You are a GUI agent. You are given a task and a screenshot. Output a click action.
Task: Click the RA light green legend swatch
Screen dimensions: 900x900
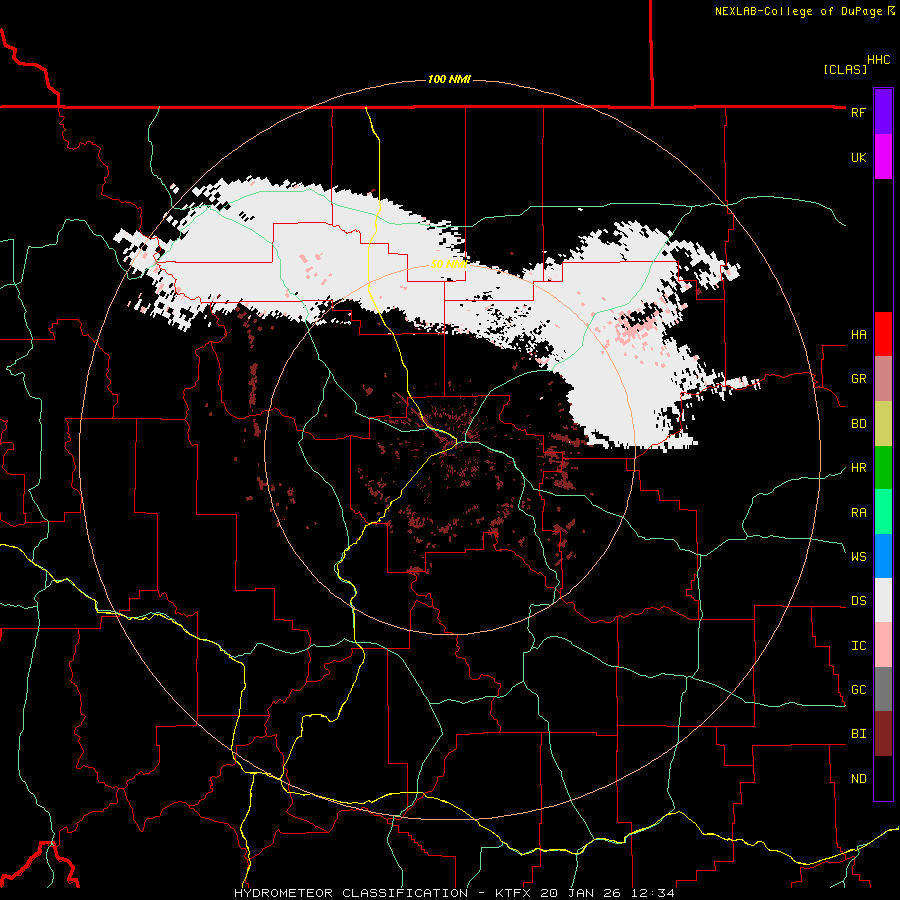coord(883,512)
